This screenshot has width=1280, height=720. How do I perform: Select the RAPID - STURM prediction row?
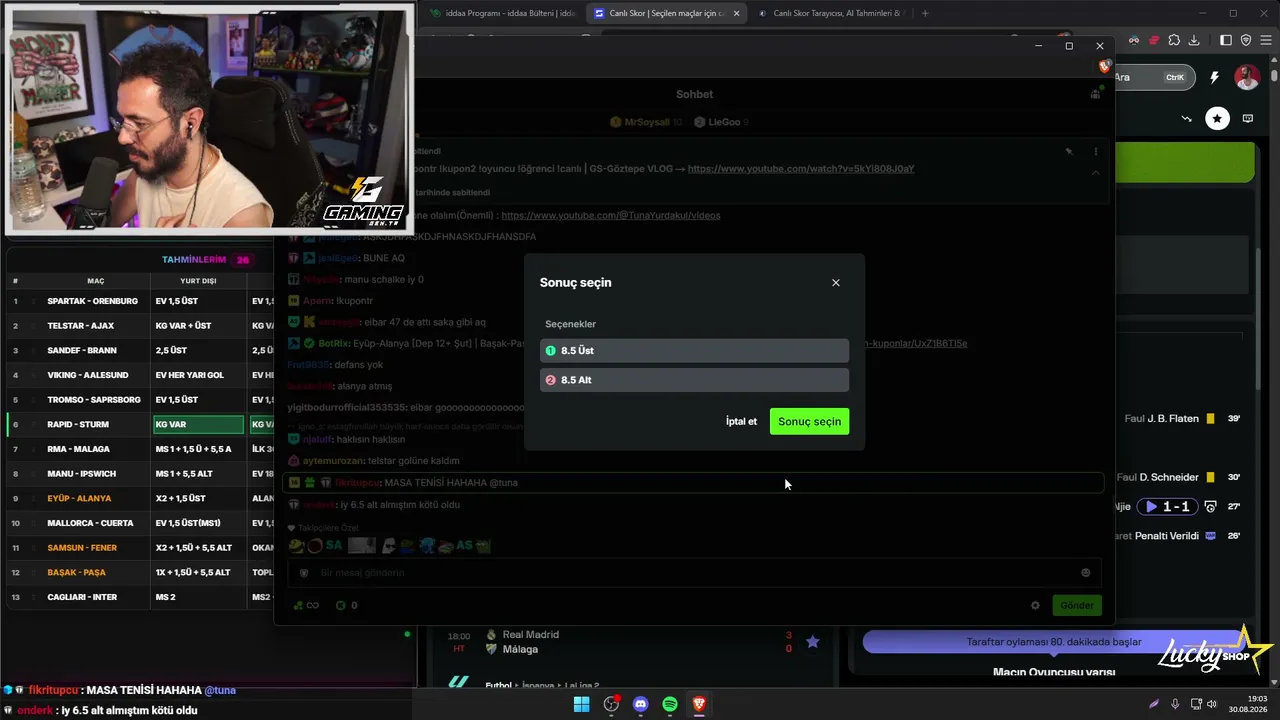click(140, 424)
